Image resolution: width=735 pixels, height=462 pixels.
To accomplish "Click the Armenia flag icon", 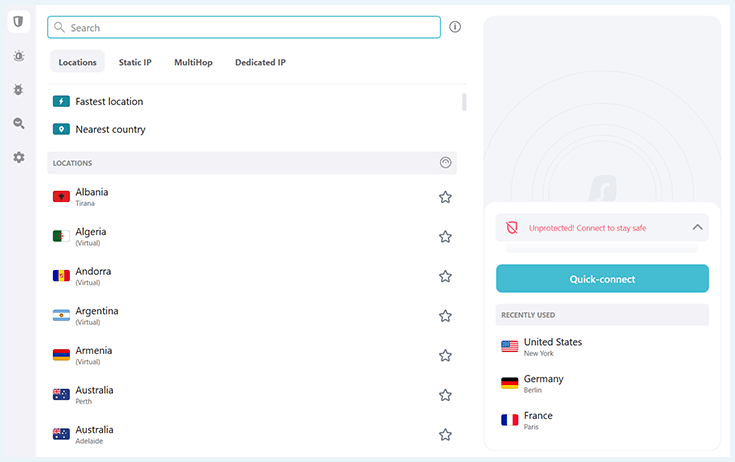I will (x=61, y=355).
